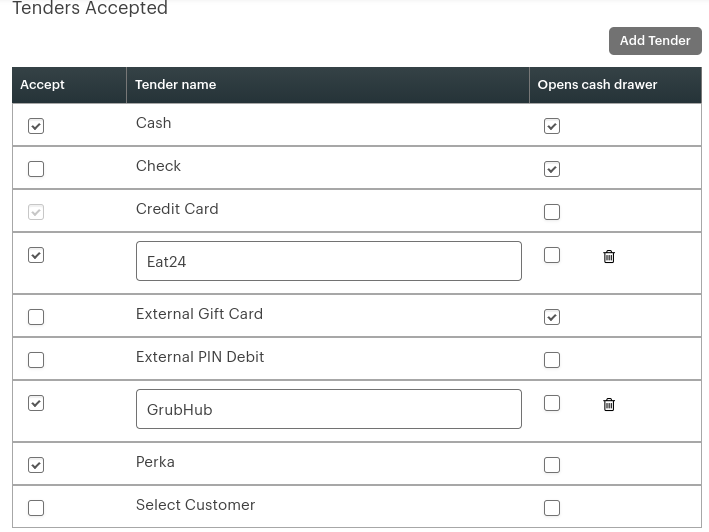This screenshot has height=532, width=709.
Task: Disable Accept for Perka tender
Action: coord(36,465)
